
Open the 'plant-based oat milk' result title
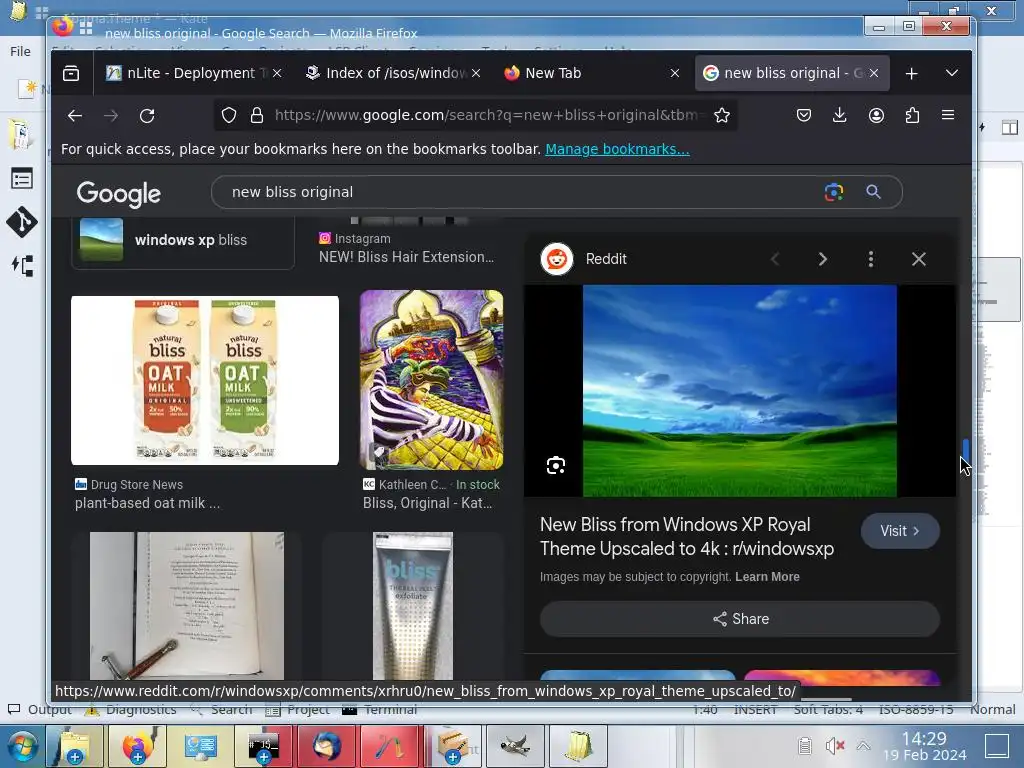[148, 503]
